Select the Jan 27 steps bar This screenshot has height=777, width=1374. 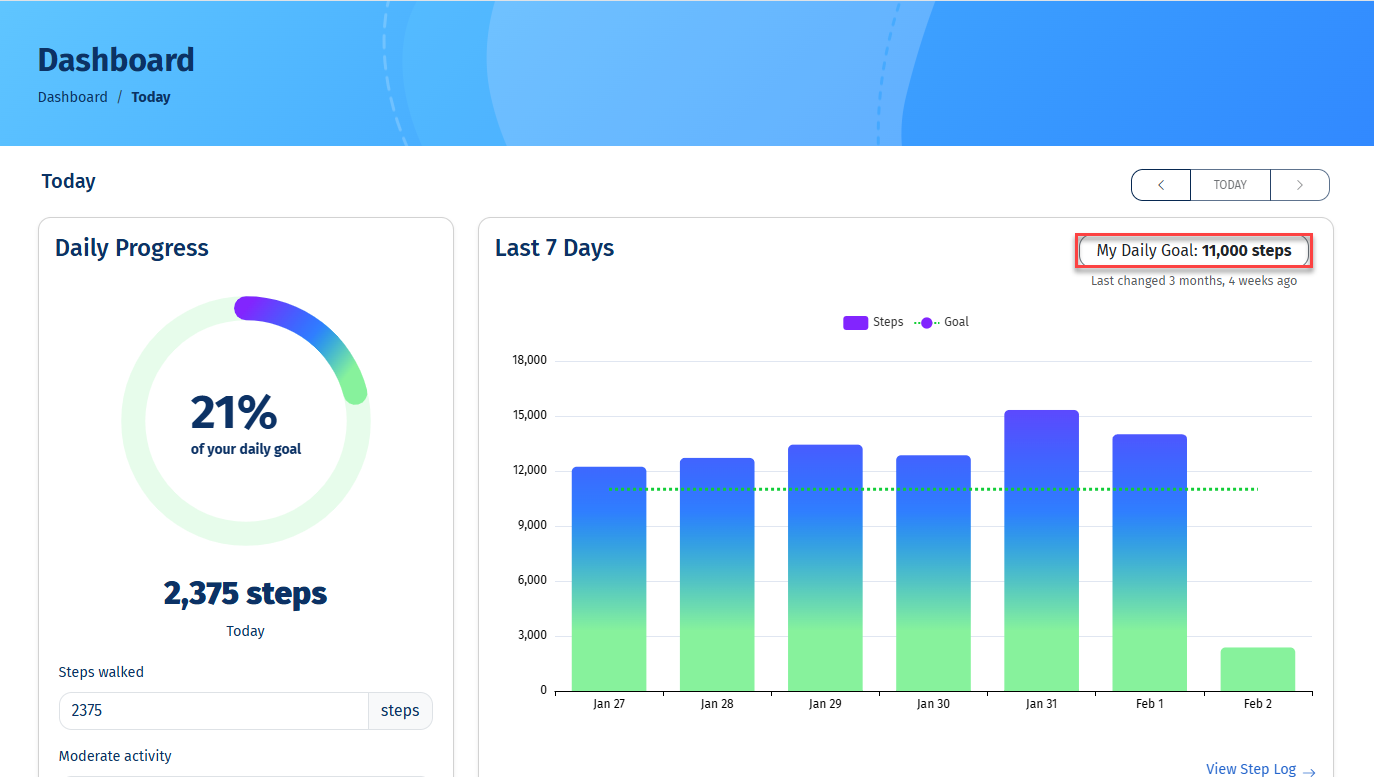609,580
